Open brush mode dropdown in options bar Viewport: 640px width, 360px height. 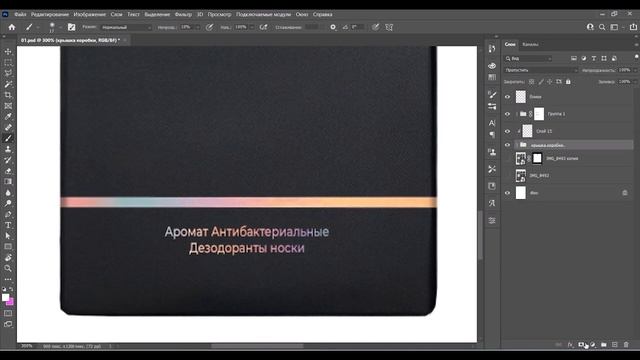tap(126, 27)
